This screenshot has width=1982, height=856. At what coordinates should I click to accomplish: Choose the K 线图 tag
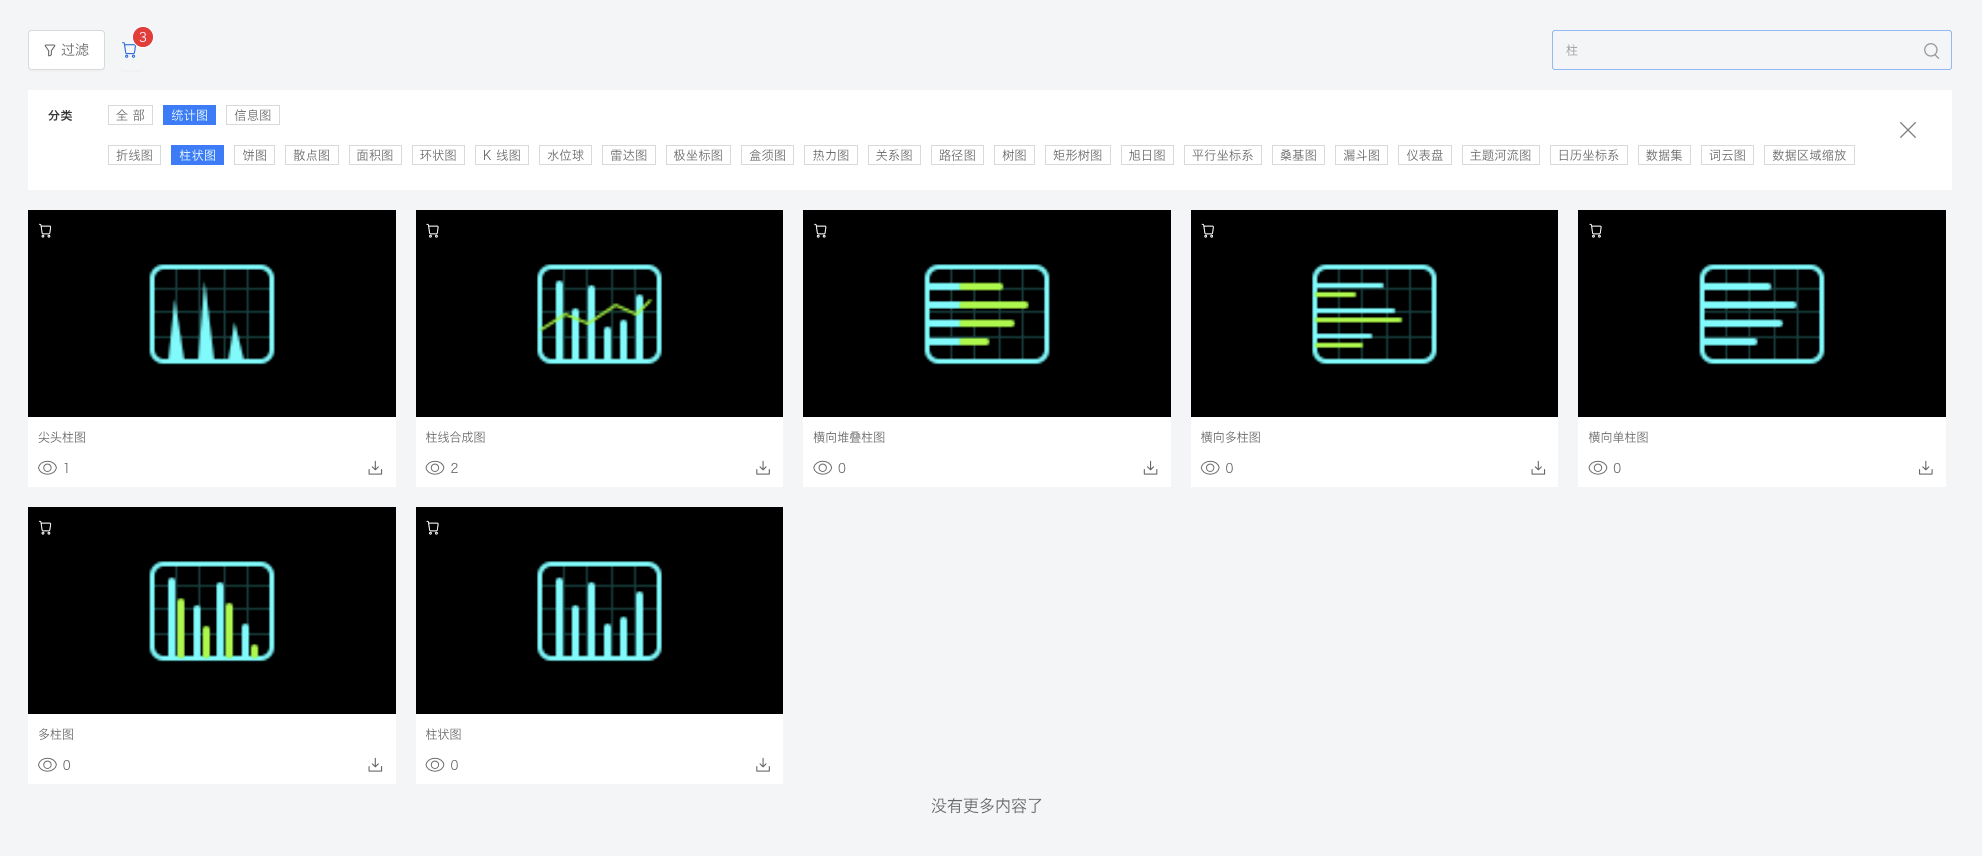501,155
